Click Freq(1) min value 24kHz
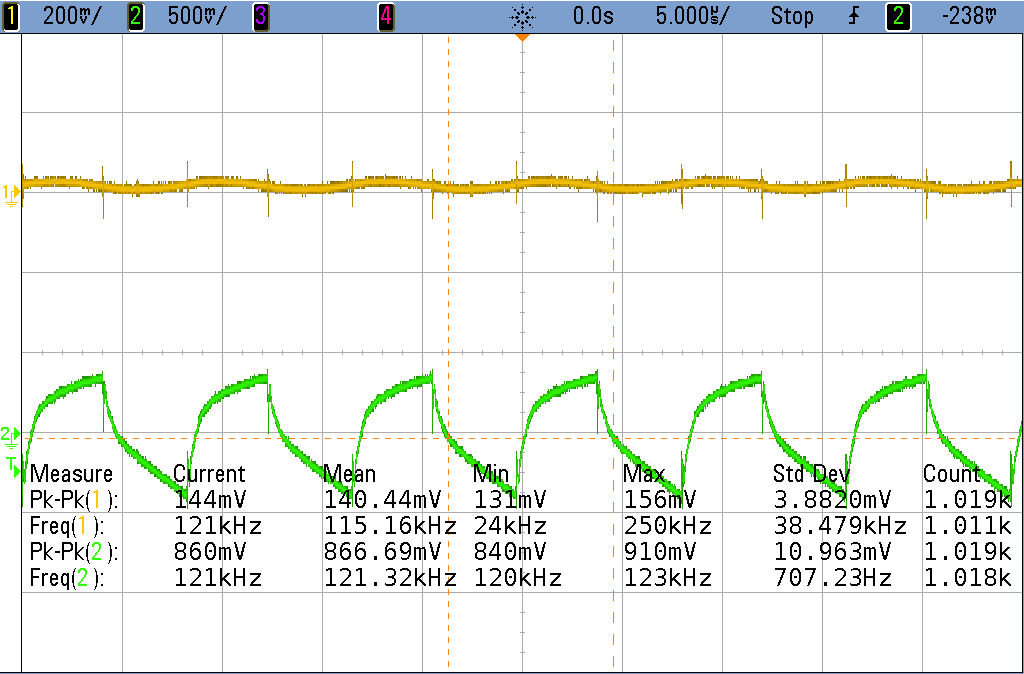The image size is (1024, 674). 510,526
